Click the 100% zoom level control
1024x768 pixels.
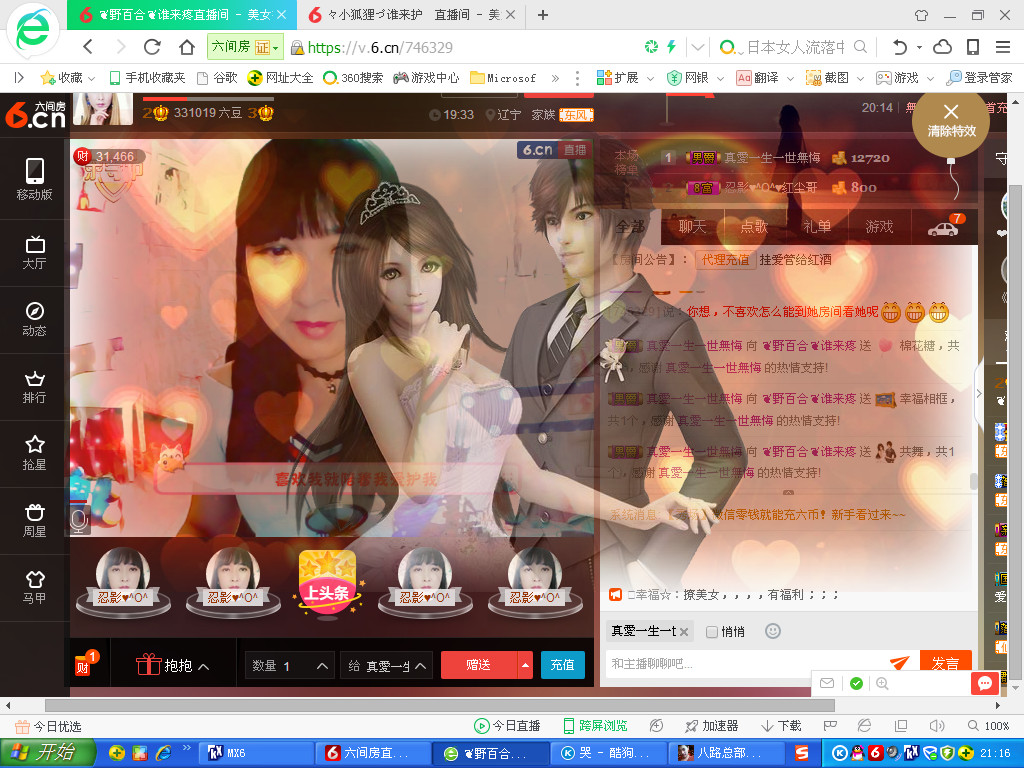point(989,726)
